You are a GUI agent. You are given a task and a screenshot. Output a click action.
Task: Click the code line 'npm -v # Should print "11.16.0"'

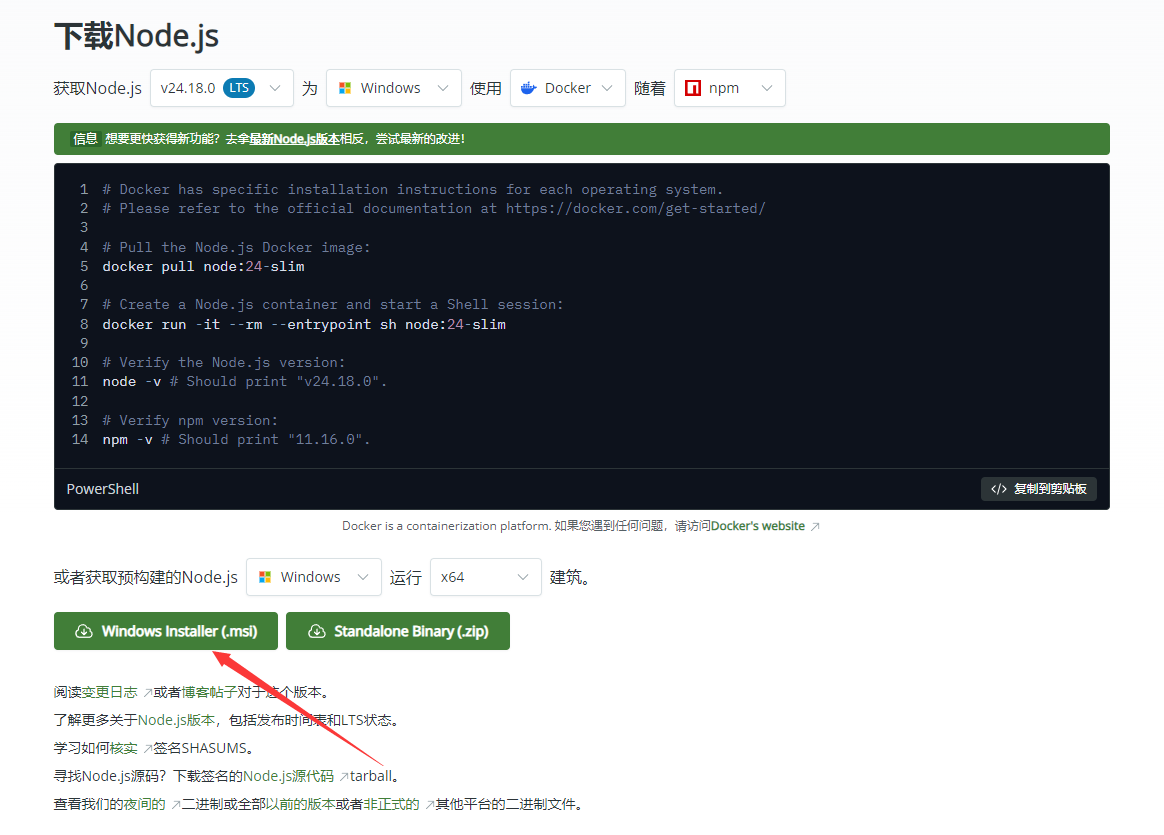point(236,439)
